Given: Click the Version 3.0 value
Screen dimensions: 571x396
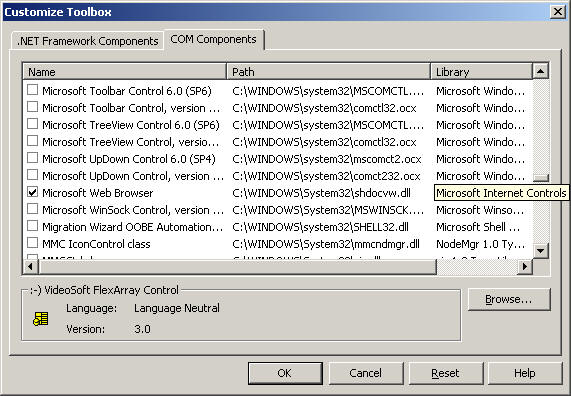Looking at the screenshot, I should pyautogui.click(x=142, y=329).
